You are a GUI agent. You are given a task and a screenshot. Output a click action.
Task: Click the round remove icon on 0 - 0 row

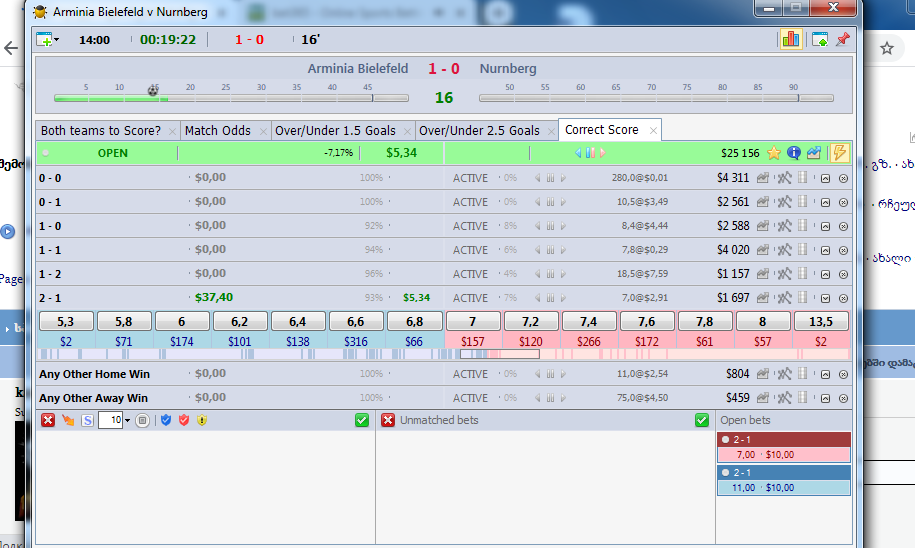point(843,179)
